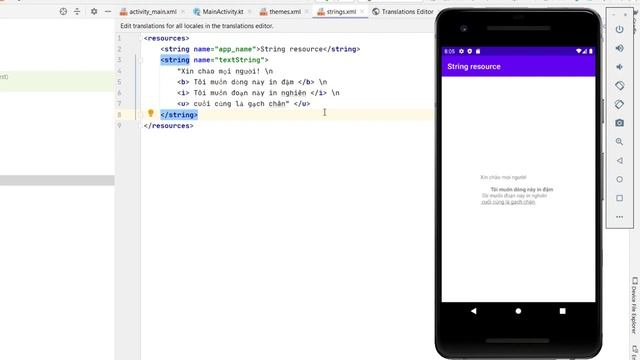Click the emulator status bar settings gear icon
640x360 pixels.
pyautogui.click(x=461, y=51)
